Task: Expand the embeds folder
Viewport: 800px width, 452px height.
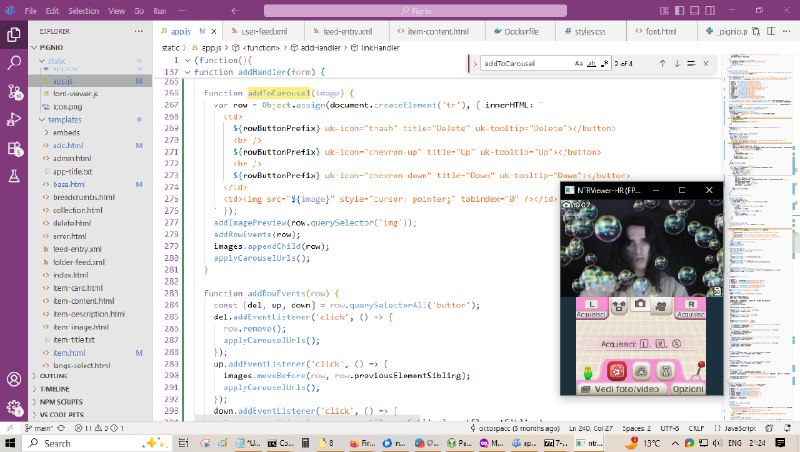Action: pyautogui.click(x=66, y=132)
